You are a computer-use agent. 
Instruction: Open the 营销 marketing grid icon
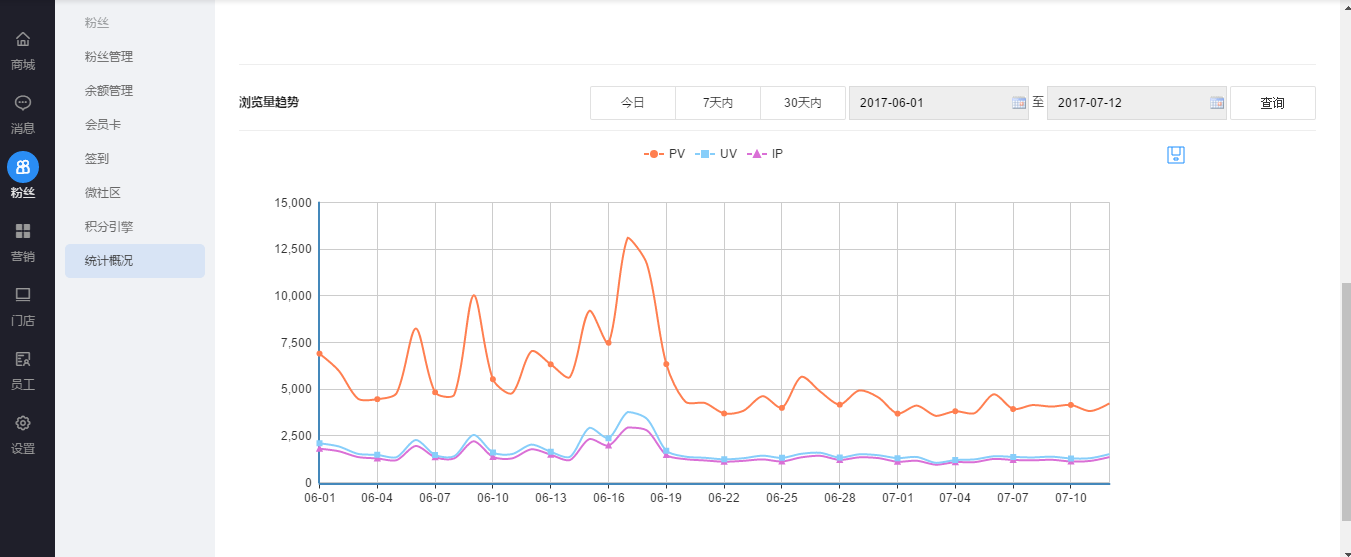click(x=22, y=231)
